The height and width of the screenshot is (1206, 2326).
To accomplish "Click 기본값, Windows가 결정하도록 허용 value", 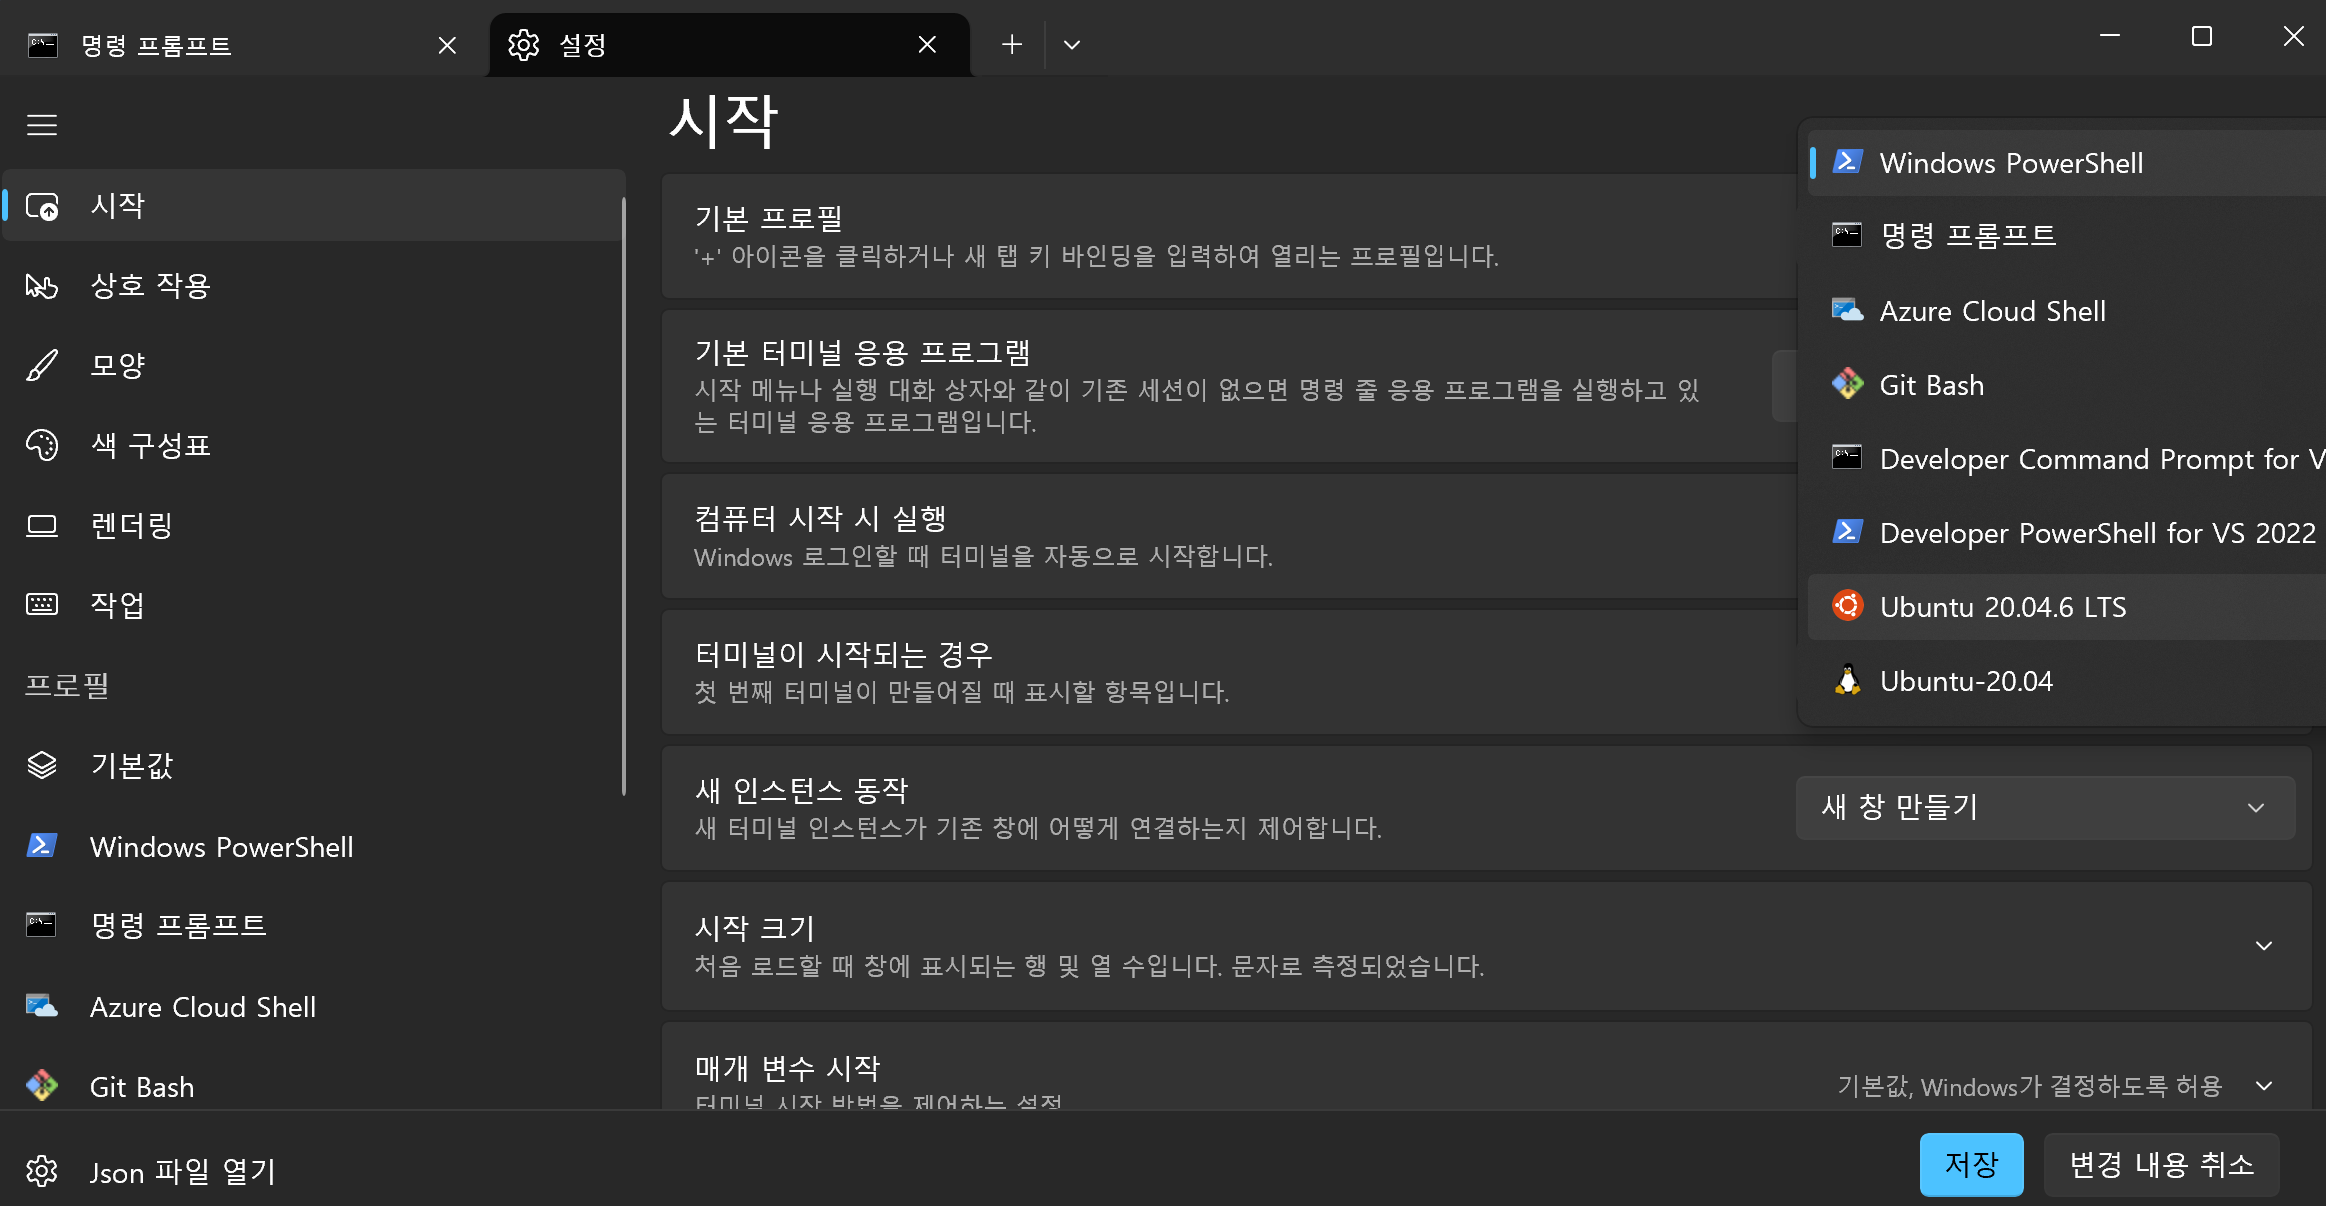I will tap(2030, 1086).
